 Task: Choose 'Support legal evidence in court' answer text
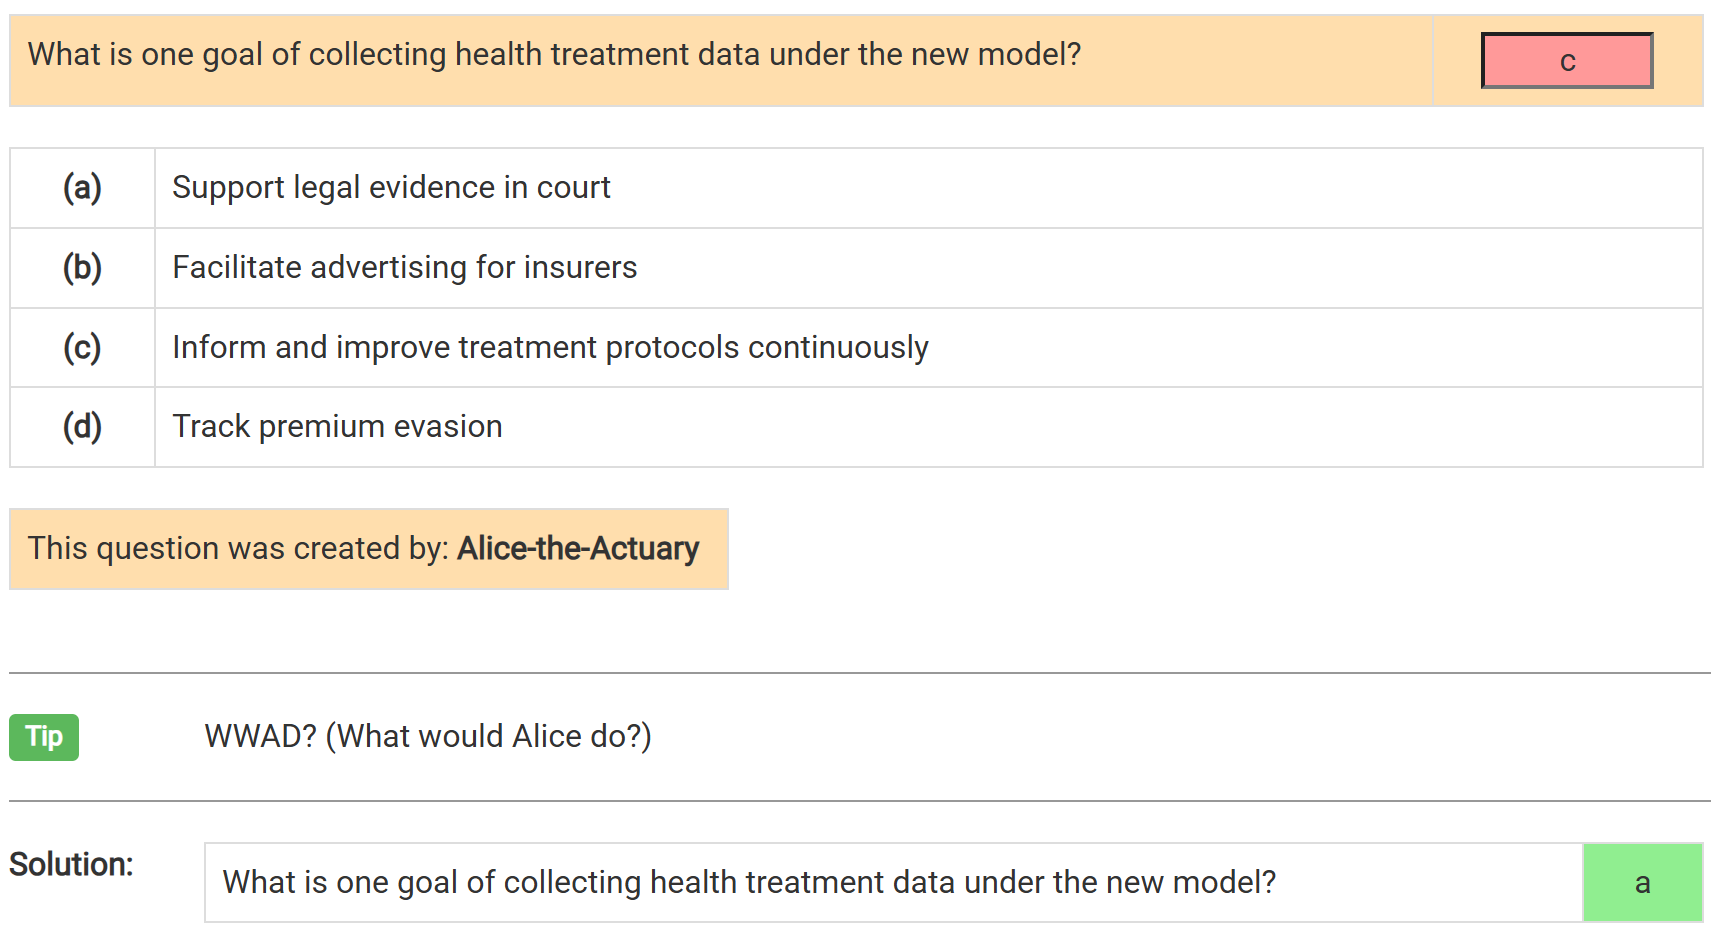pyautogui.click(x=391, y=188)
